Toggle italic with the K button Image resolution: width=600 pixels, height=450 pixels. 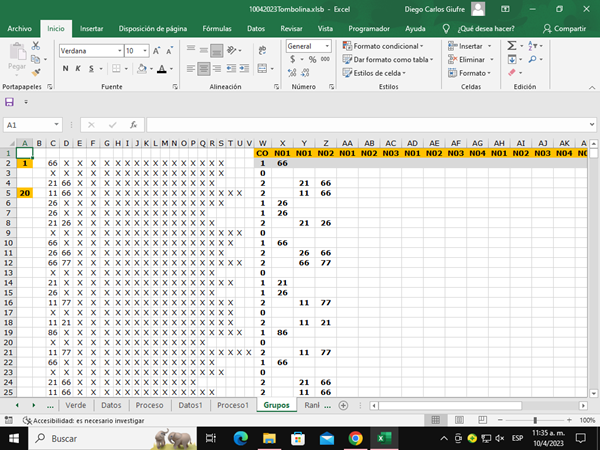[78, 68]
